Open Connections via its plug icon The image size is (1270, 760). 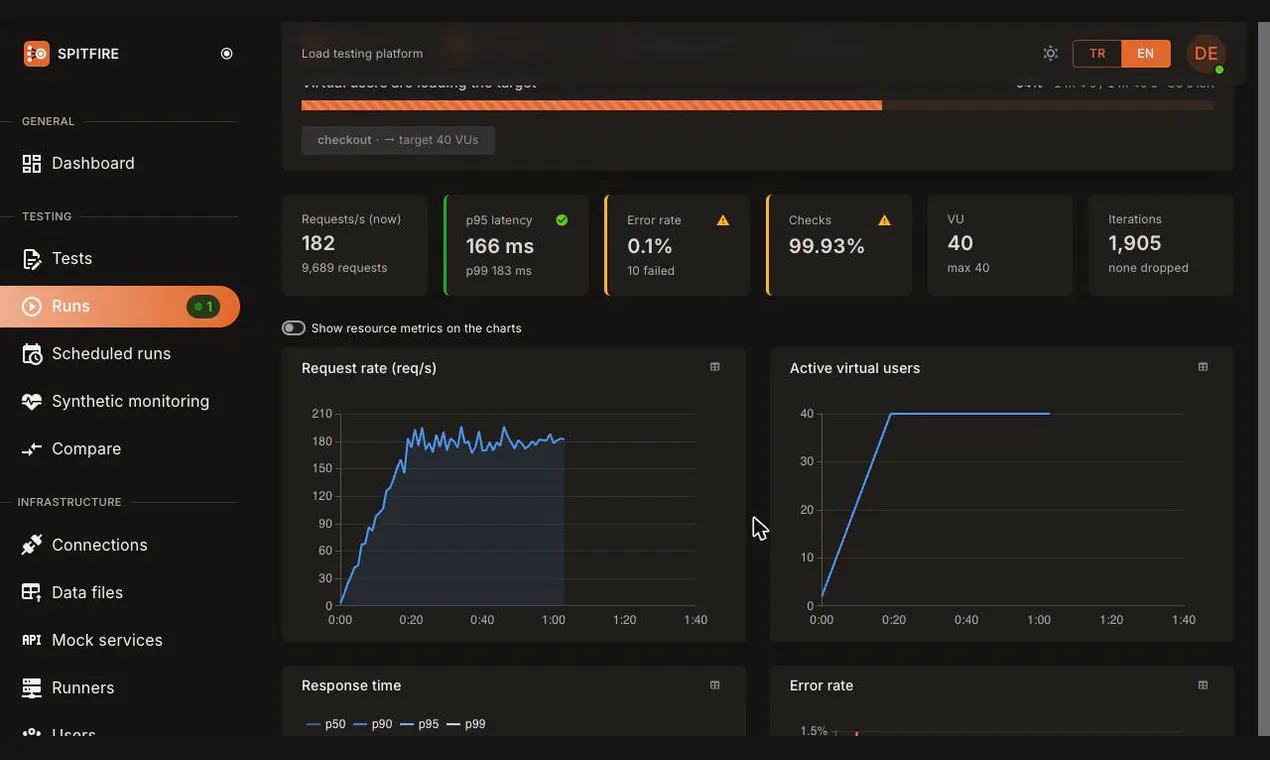(x=32, y=545)
